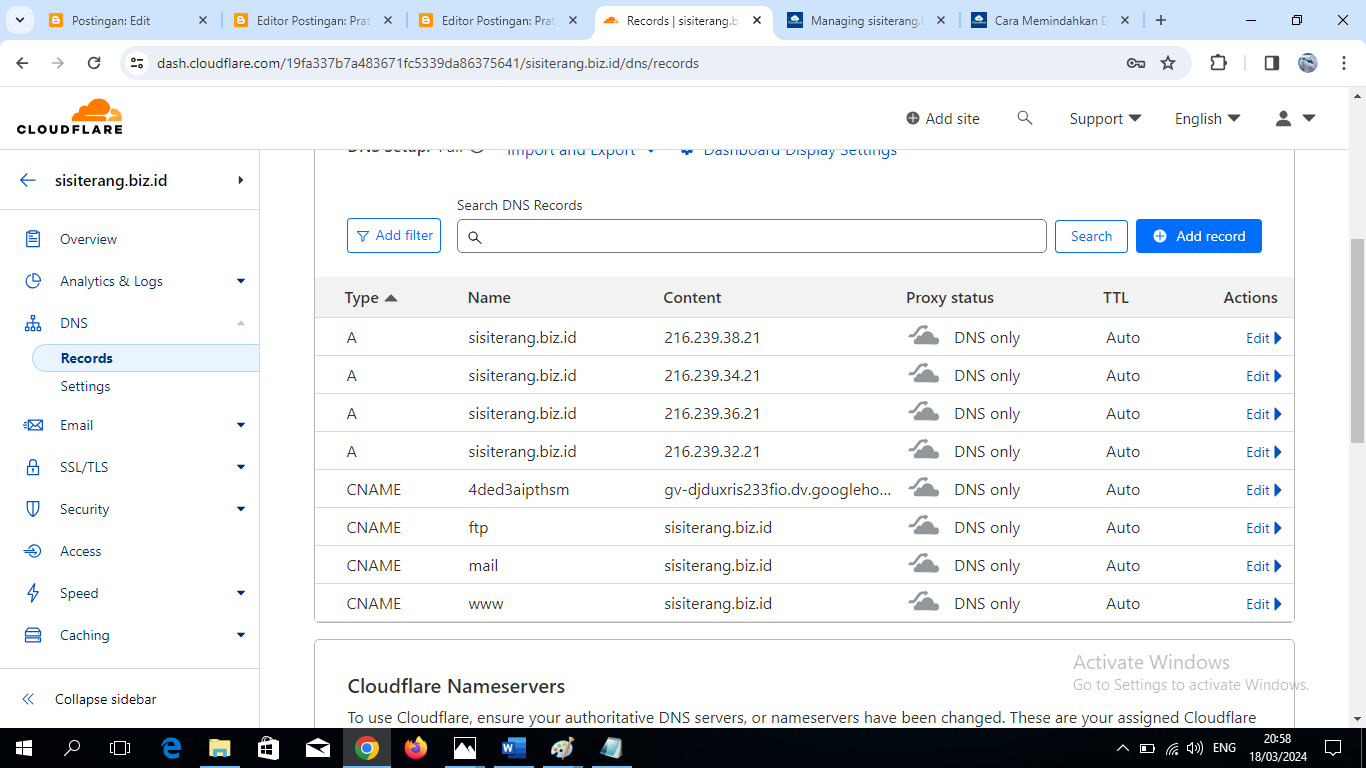Open Chrome extensions puzzle icon

[x=1218, y=63]
